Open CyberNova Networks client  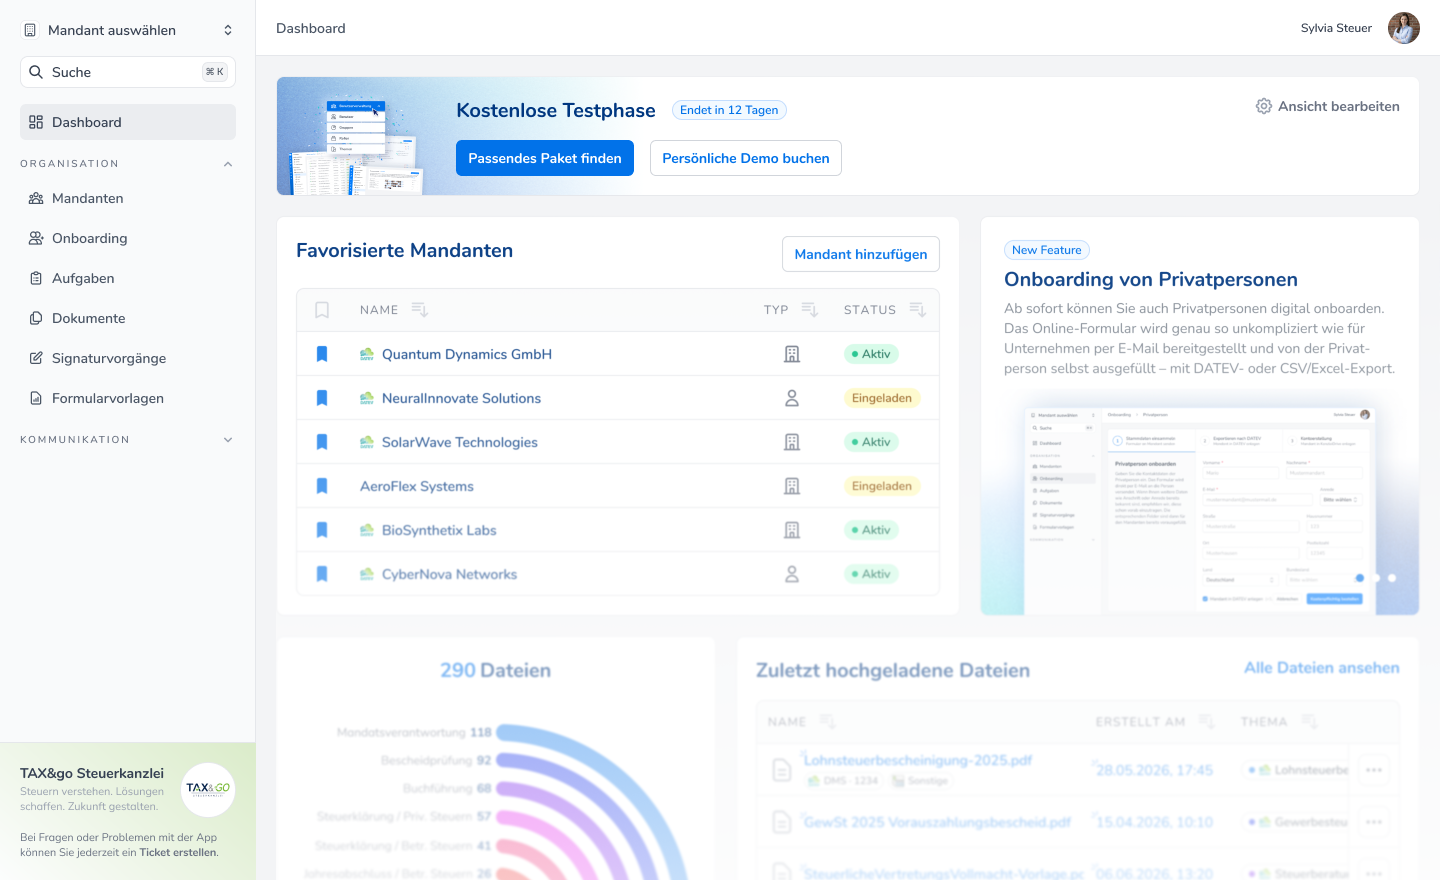[x=450, y=574]
